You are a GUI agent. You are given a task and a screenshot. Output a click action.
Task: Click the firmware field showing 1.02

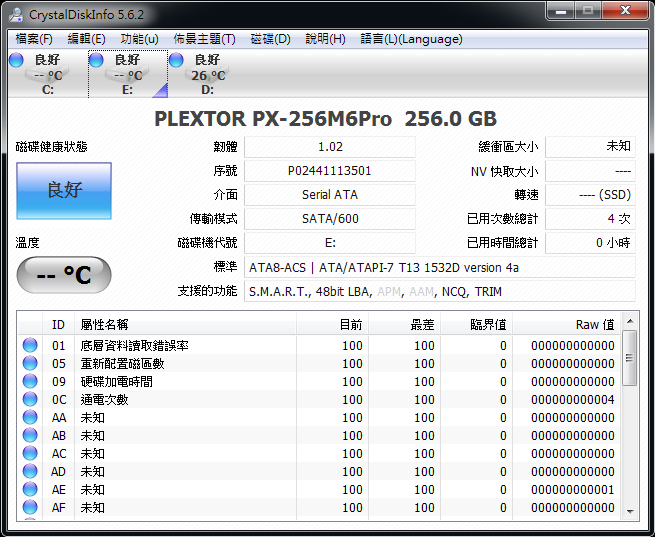coord(330,147)
